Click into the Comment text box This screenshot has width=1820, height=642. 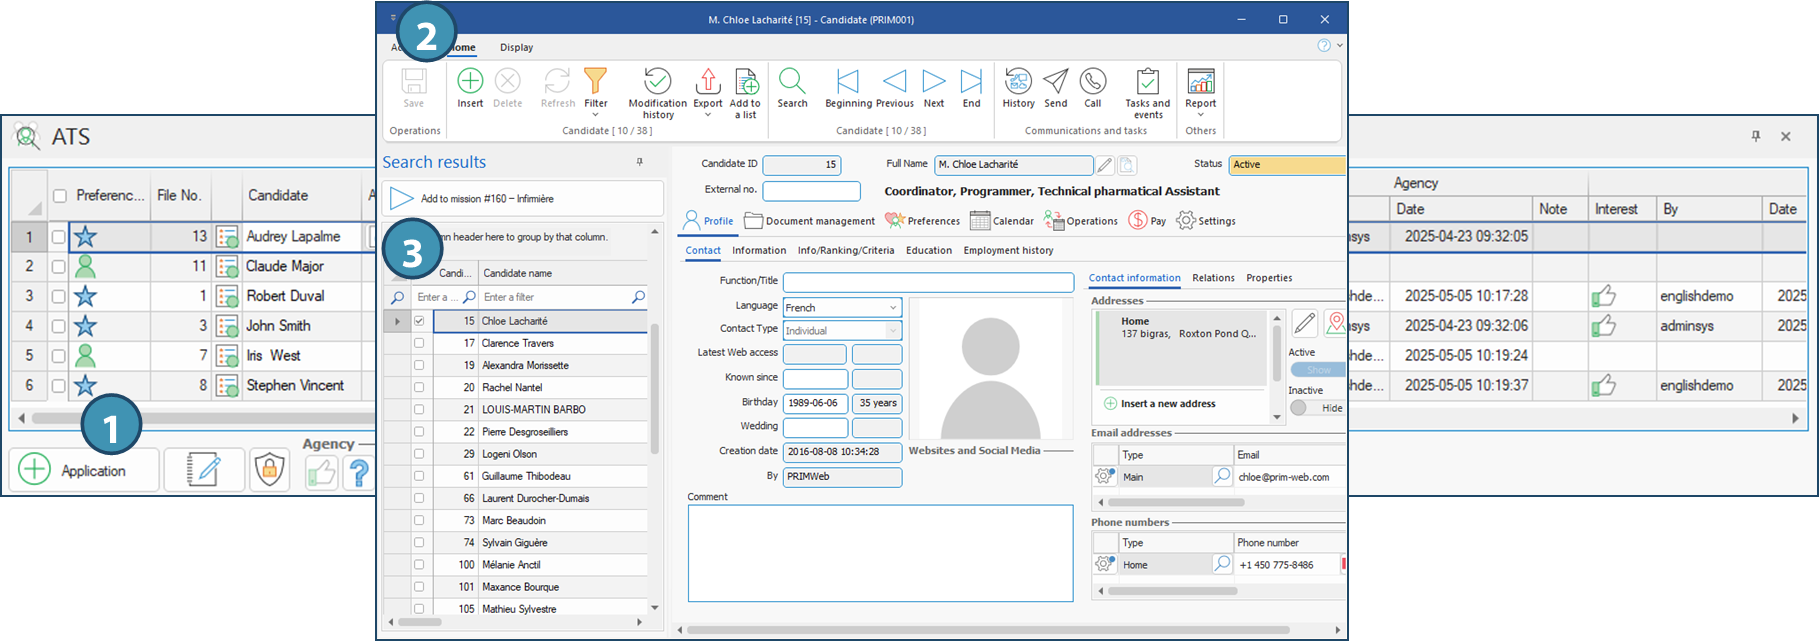880,553
